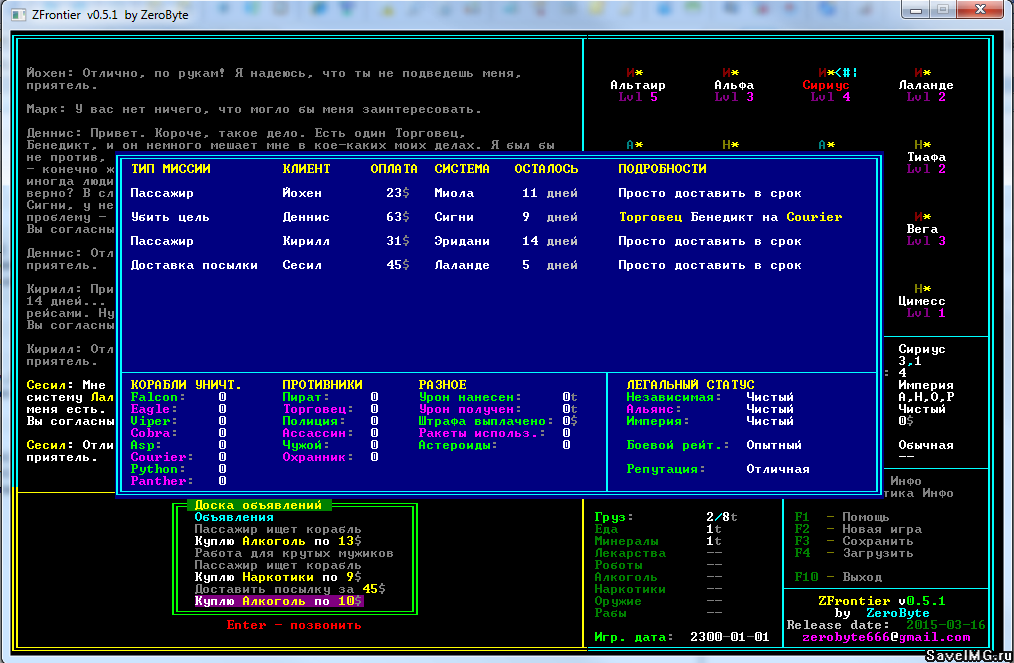The width and height of the screenshot is (1014, 663).
Task: Click the F1 Помощь help option
Action: tap(840, 517)
